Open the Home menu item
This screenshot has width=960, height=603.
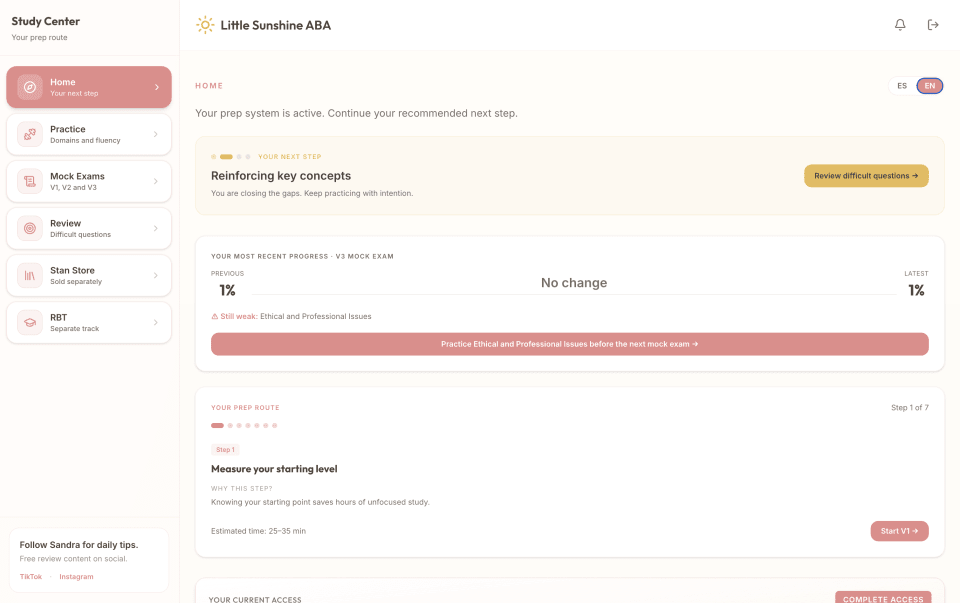[x=89, y=87]
